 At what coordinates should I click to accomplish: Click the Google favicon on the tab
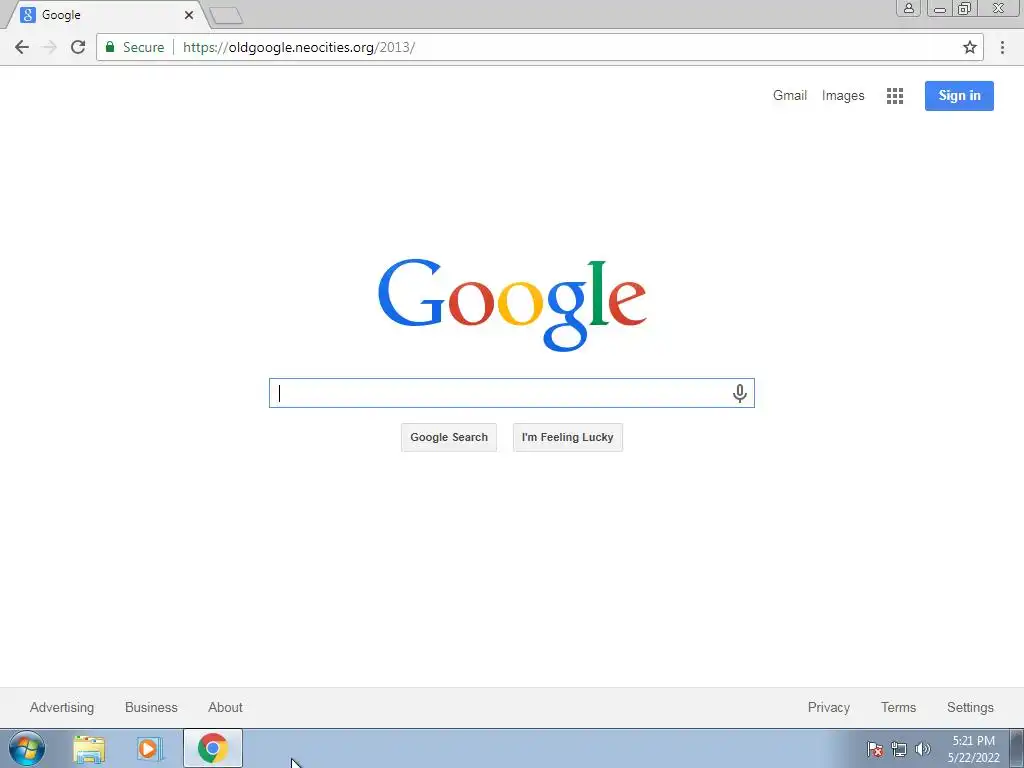click(x=27, y=14)
